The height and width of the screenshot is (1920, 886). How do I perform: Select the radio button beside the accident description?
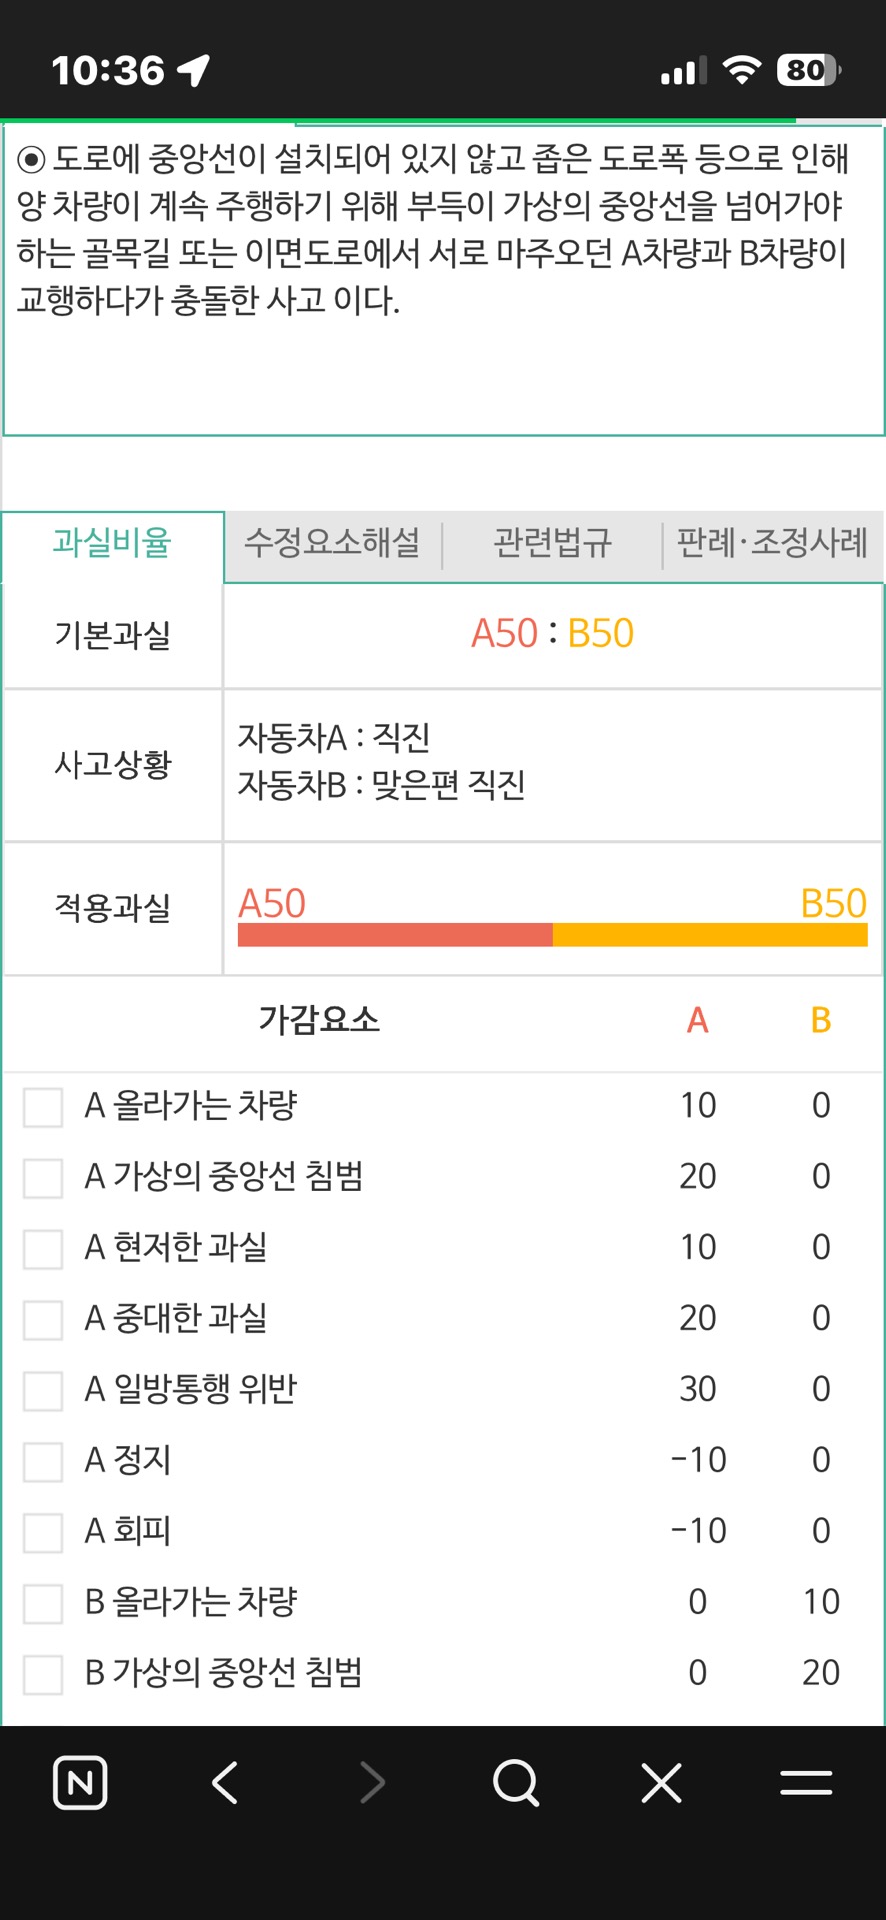click(32, 160)
